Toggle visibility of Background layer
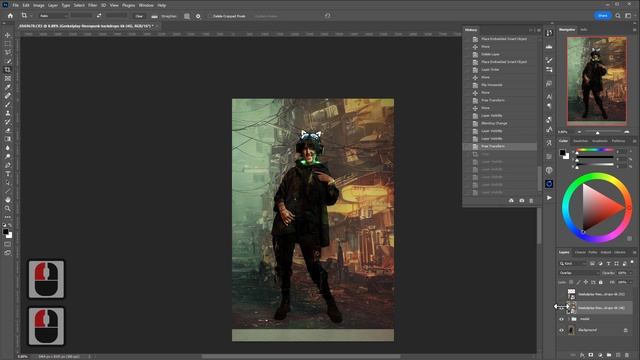The width and height of the screenshot is (640, 360). coord(561,330)
